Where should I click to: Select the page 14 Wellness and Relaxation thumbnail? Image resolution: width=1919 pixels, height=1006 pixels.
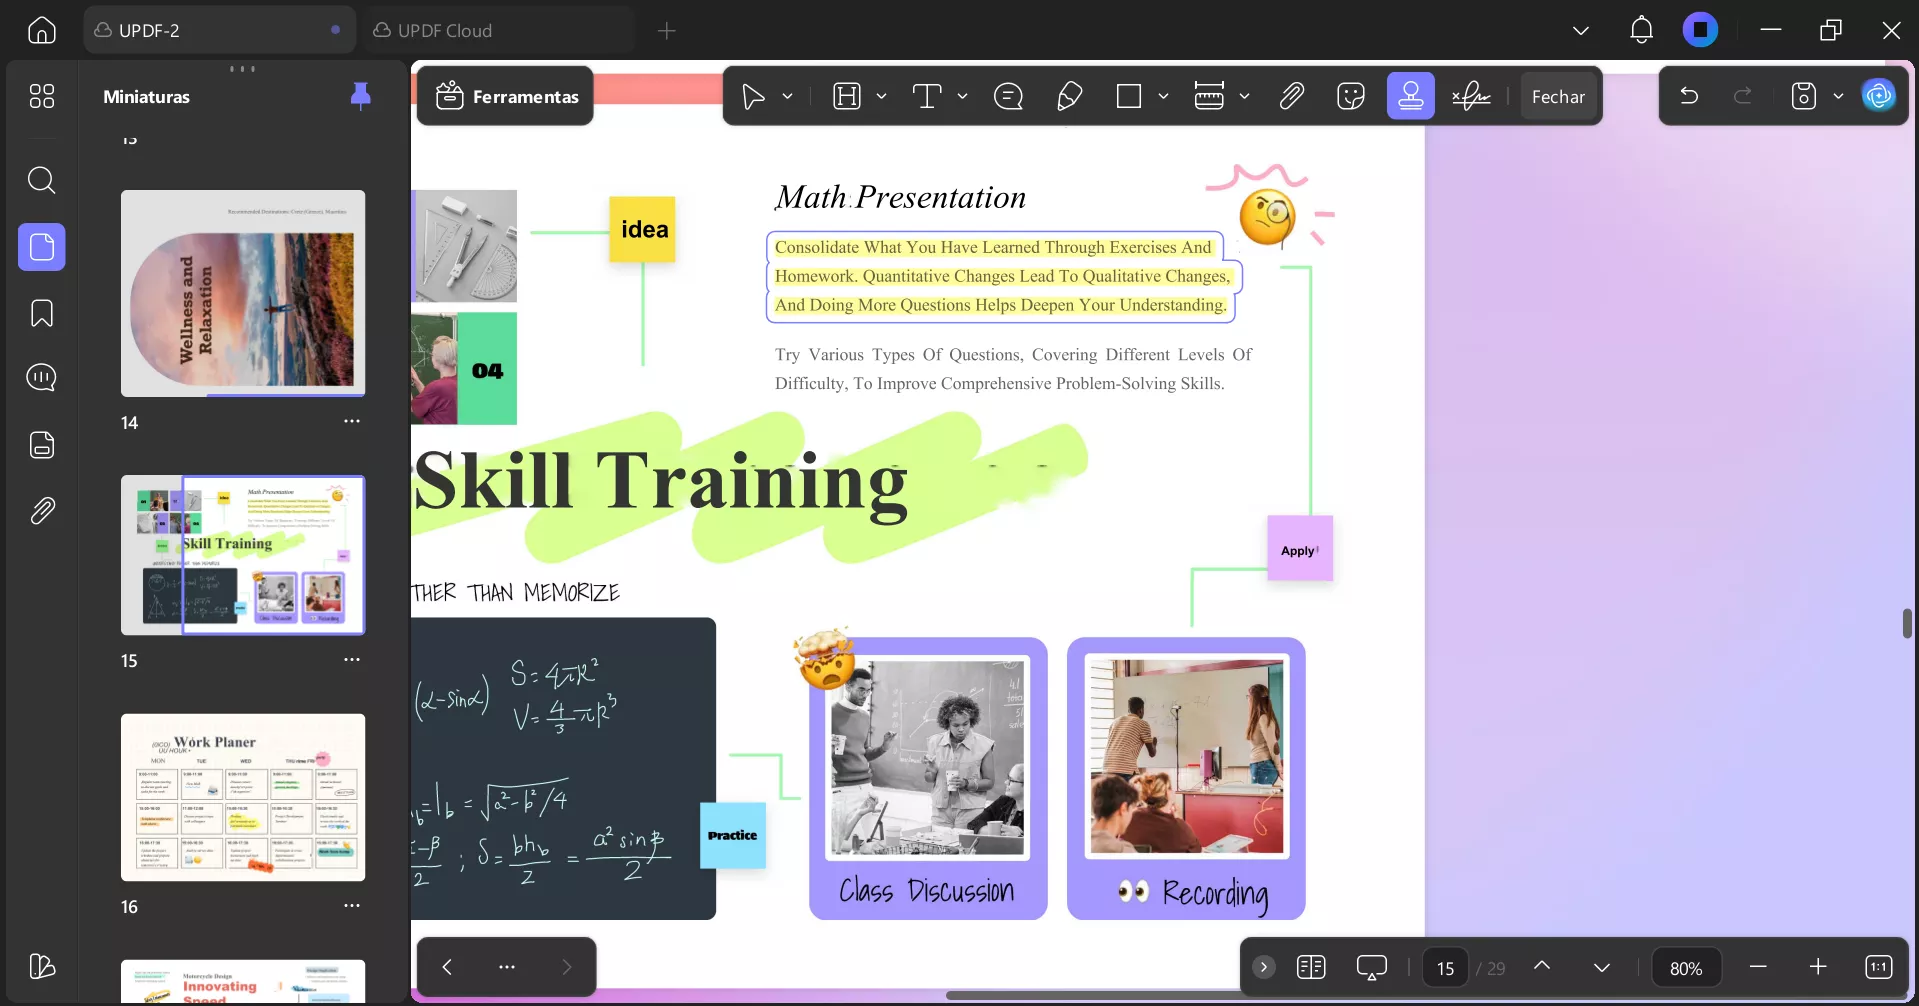coord(243,293)
